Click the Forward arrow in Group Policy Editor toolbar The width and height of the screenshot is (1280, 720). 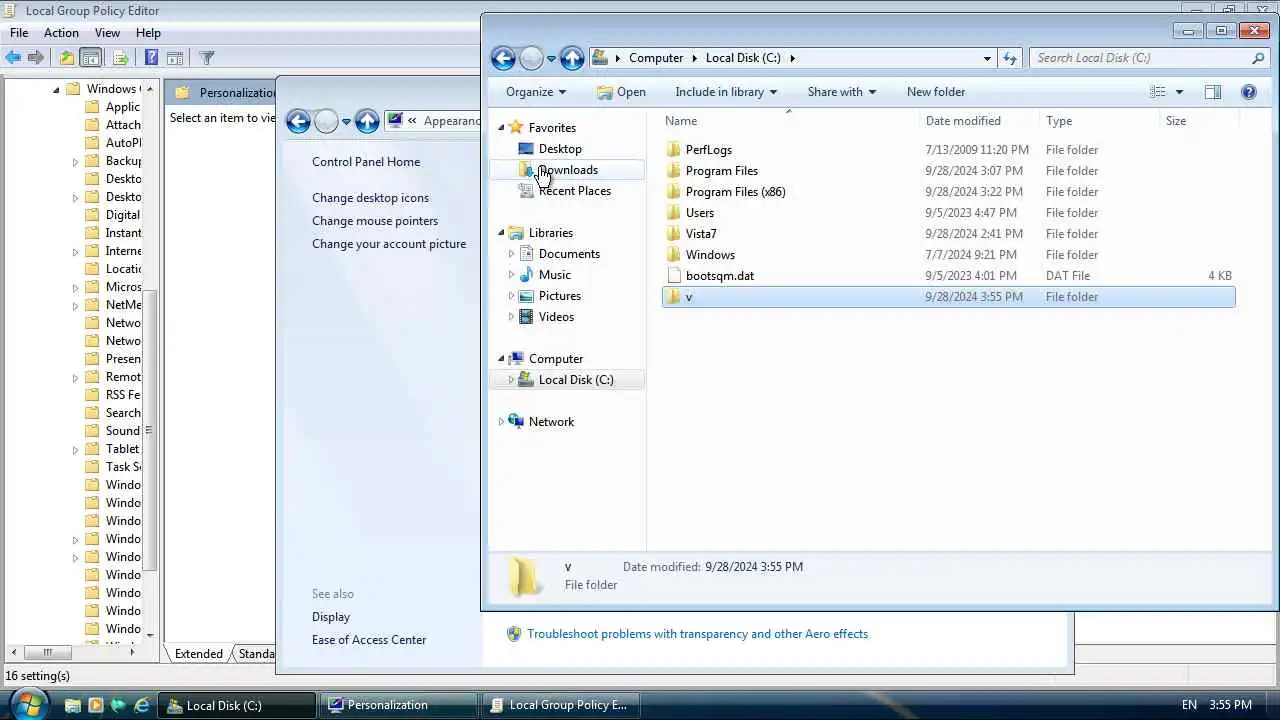coord(36,58)
